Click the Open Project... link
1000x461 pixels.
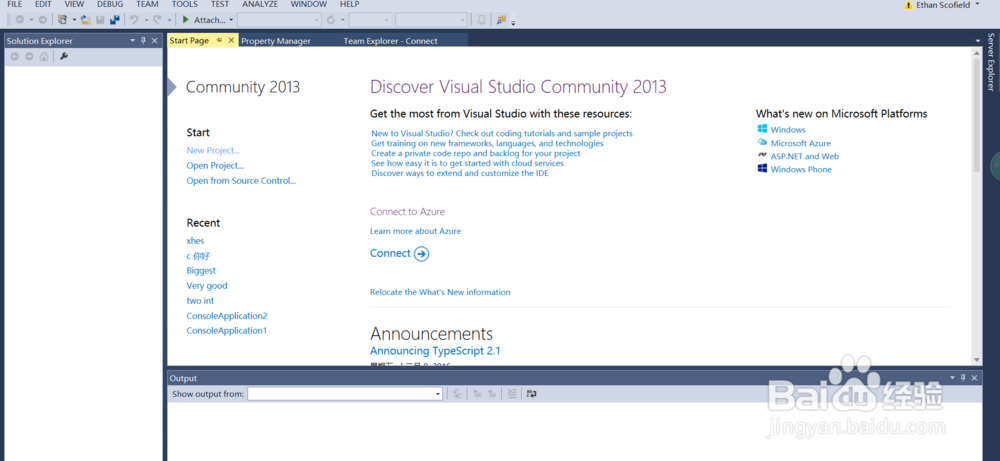215,166
